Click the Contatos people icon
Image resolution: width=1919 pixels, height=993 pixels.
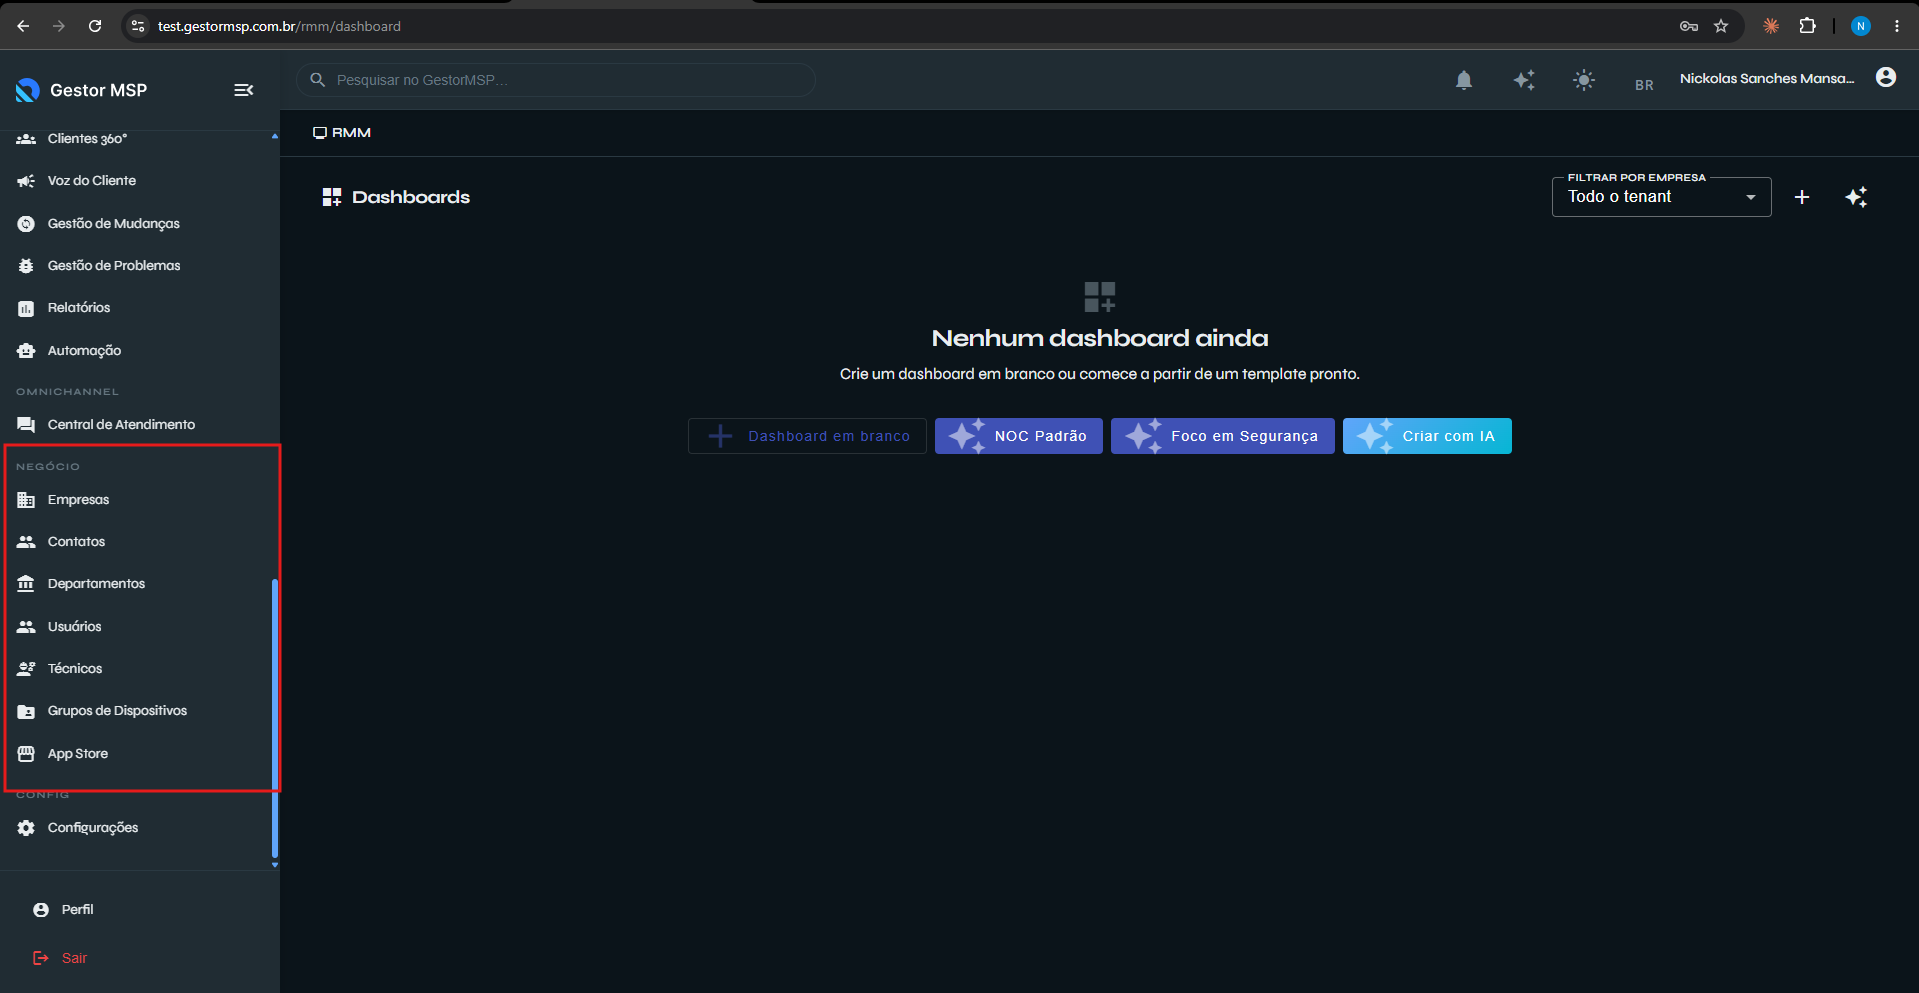26,542
